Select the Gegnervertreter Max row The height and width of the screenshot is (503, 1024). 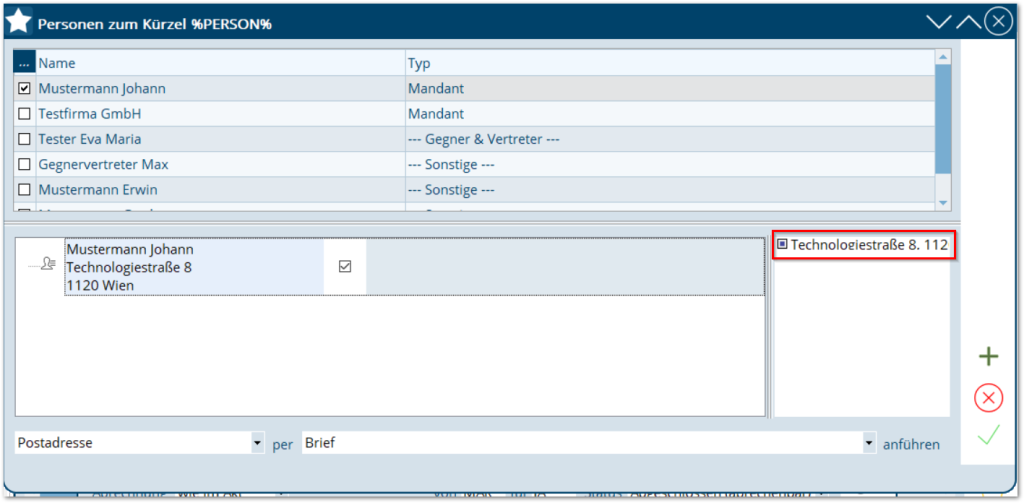(x=102, y=164)
